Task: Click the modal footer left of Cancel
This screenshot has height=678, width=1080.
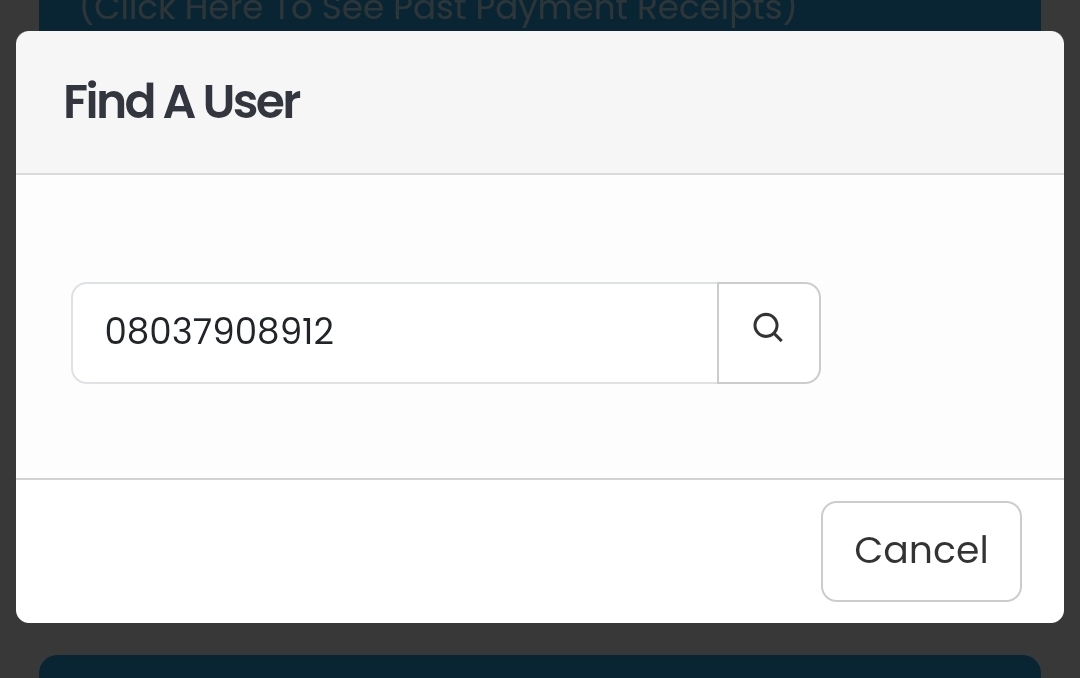Action: 400,550
